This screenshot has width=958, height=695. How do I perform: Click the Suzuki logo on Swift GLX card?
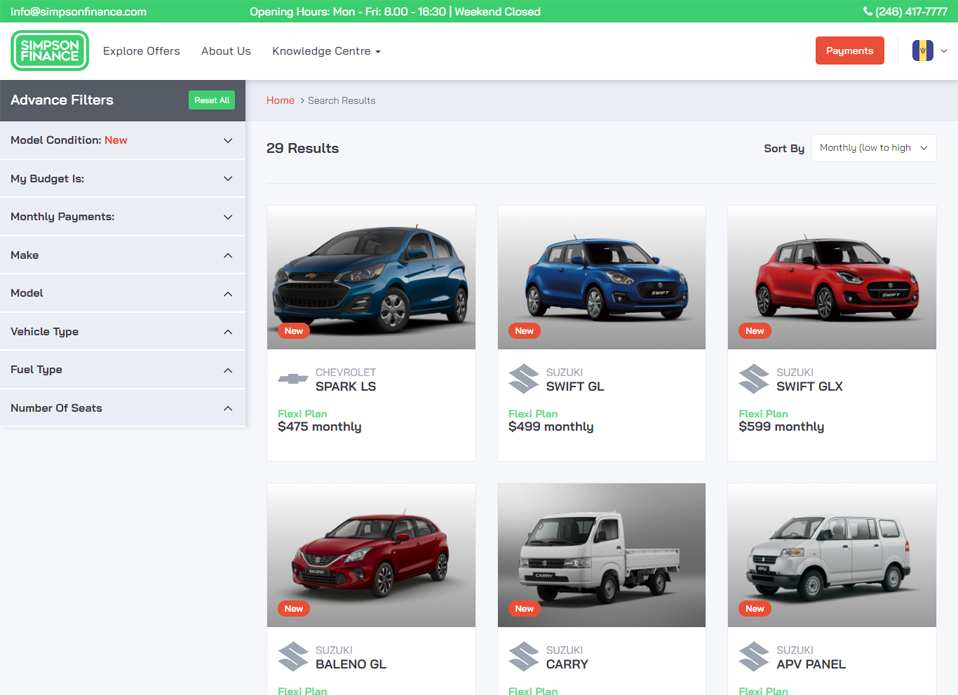click(754, 379)
